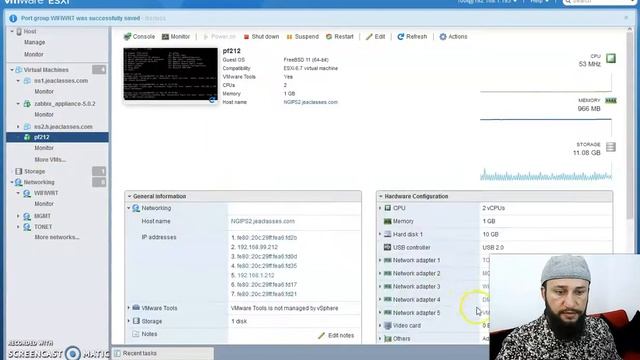Open the Recent tasks panel
This screenshot has height=360, width=640.
click(x=163, y=353)
